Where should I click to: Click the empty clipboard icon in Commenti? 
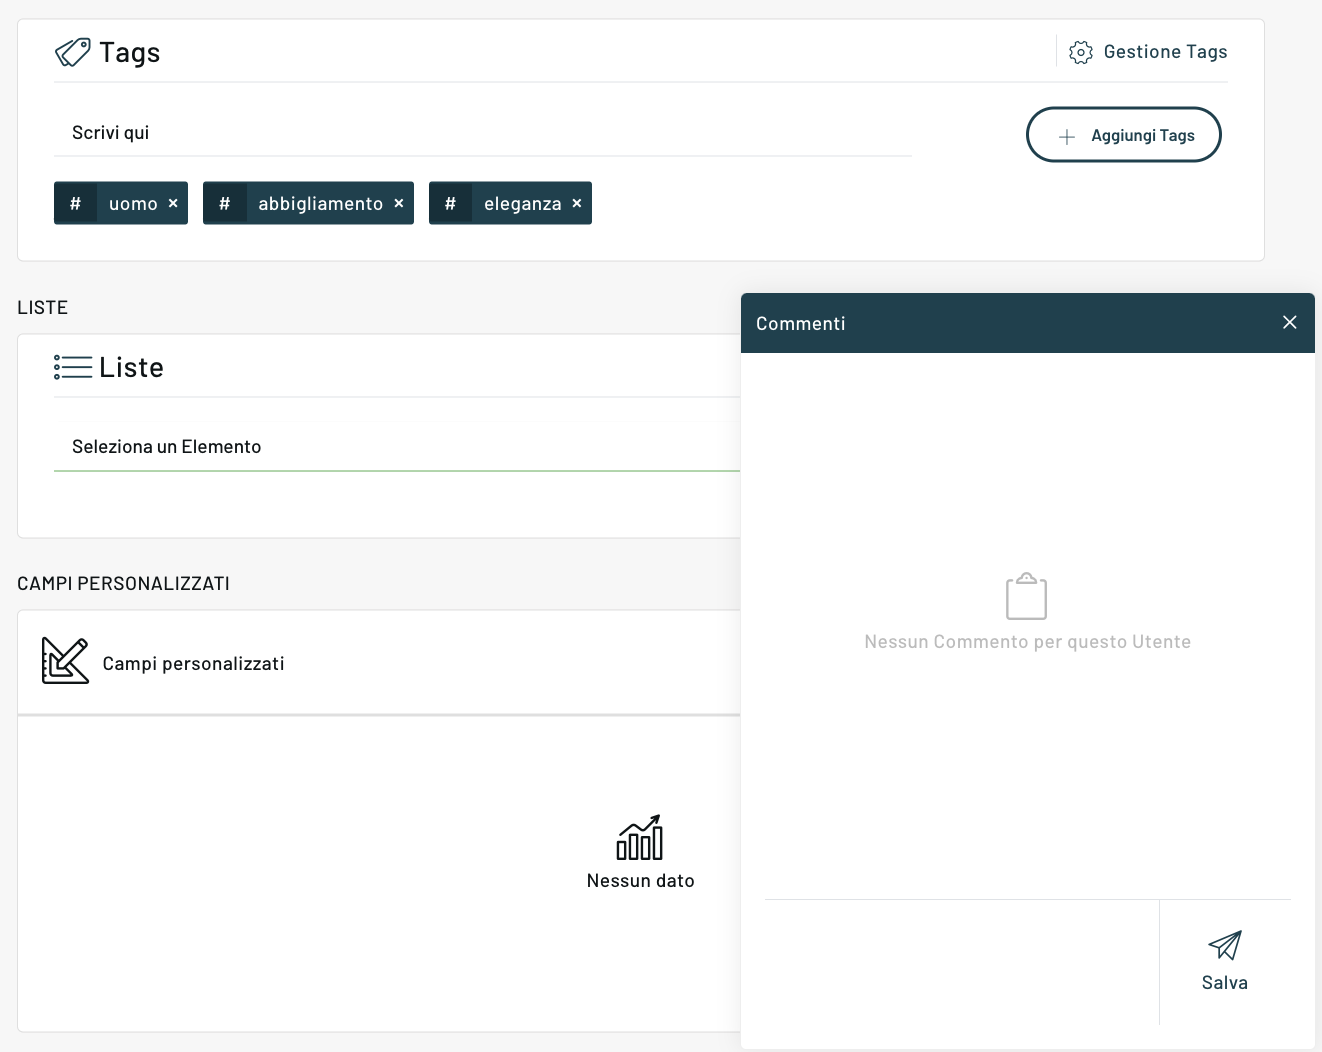point(1026,596)
